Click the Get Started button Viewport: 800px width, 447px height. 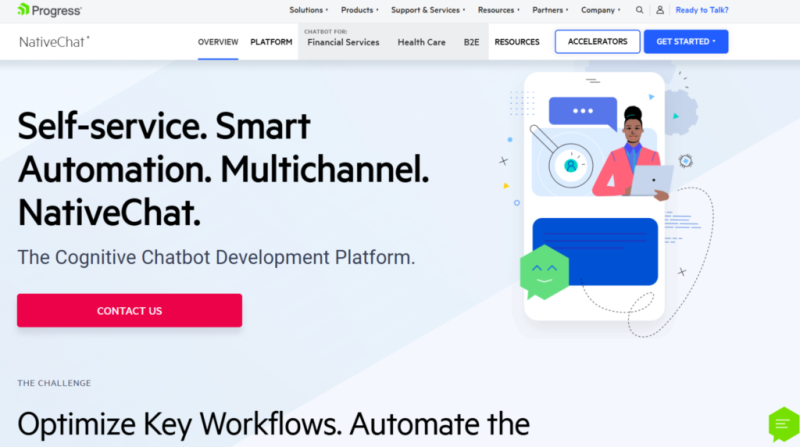pos(685,42)
